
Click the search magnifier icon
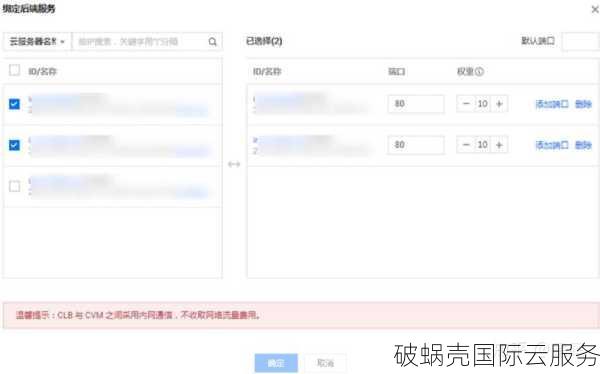coord(212,42)
